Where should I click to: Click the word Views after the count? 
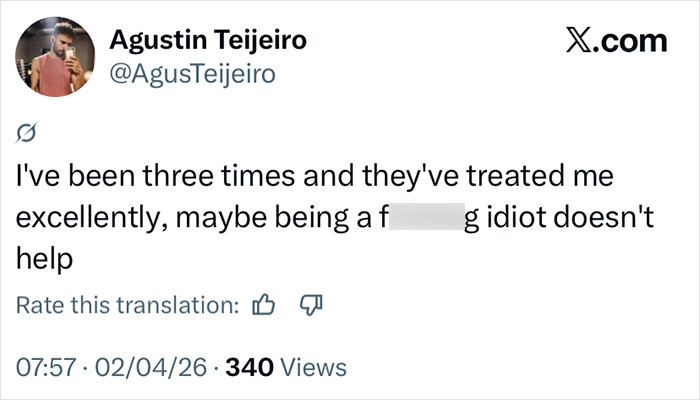coord(312,367)
